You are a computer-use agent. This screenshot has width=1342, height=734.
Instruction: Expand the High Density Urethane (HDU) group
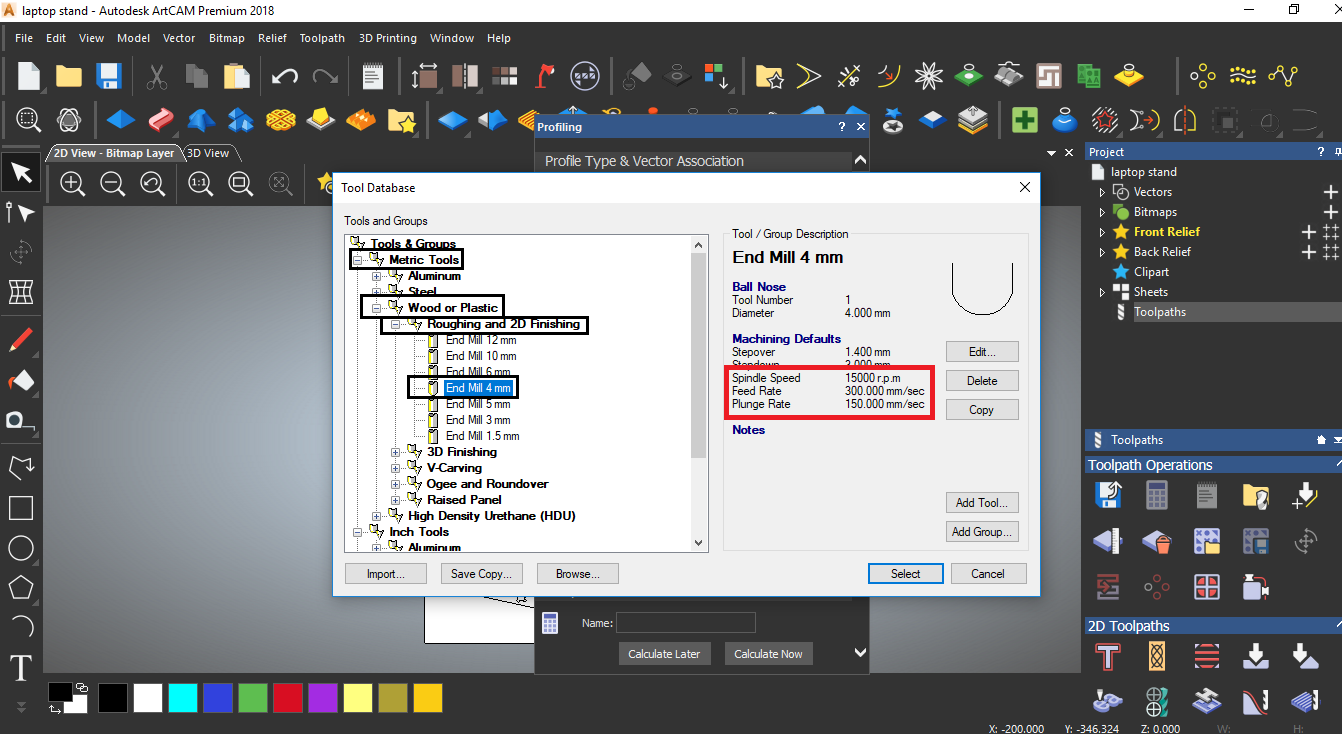(376, 516)
